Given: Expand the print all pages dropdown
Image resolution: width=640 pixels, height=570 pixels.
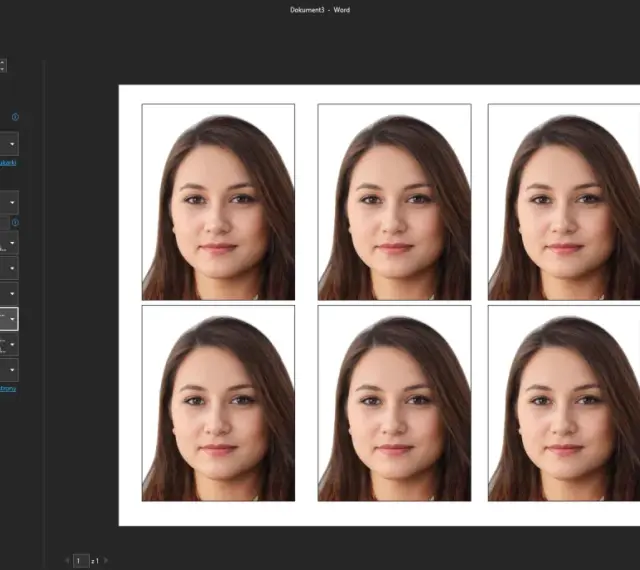Looking at the screenshot, I should [9, 202].
